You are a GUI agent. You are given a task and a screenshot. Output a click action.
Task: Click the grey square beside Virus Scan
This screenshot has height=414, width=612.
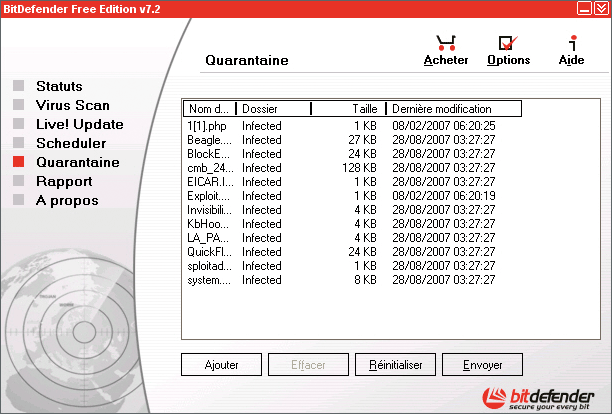coord(18,105)
